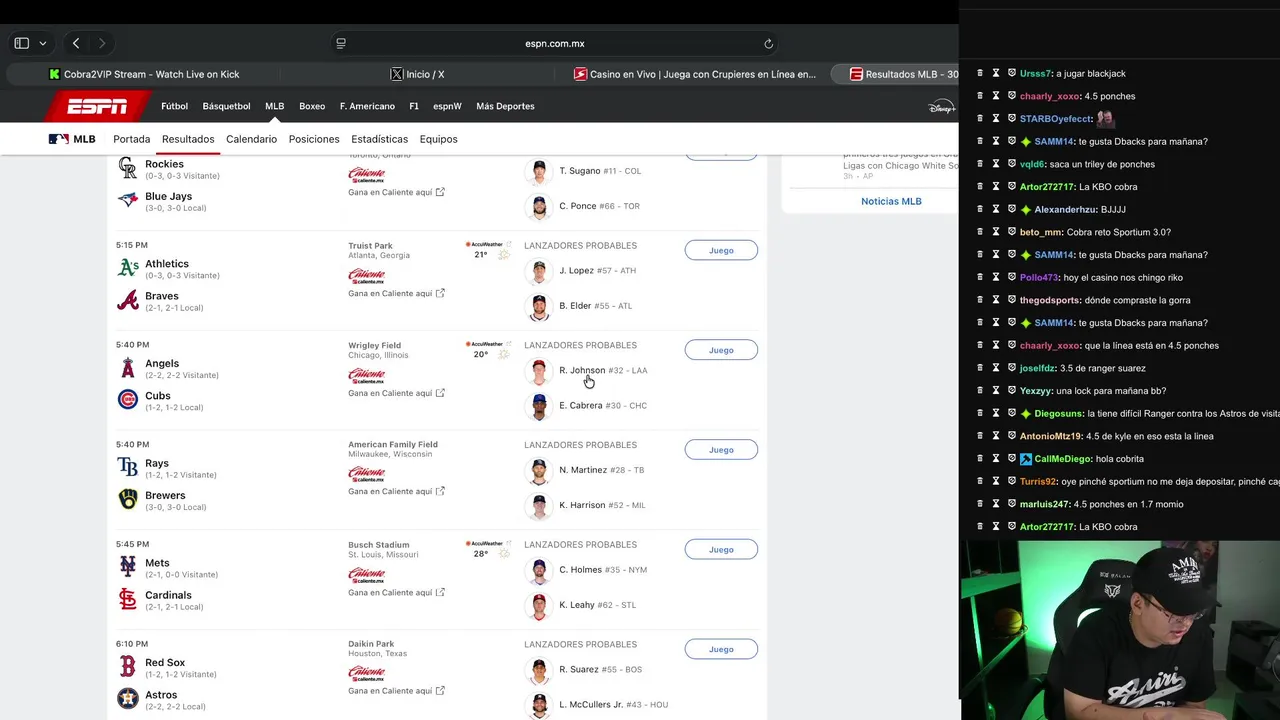Open pitcher L. McCullers Jr. profile
The image size is (1280, 720).
(x=591, y=705)
